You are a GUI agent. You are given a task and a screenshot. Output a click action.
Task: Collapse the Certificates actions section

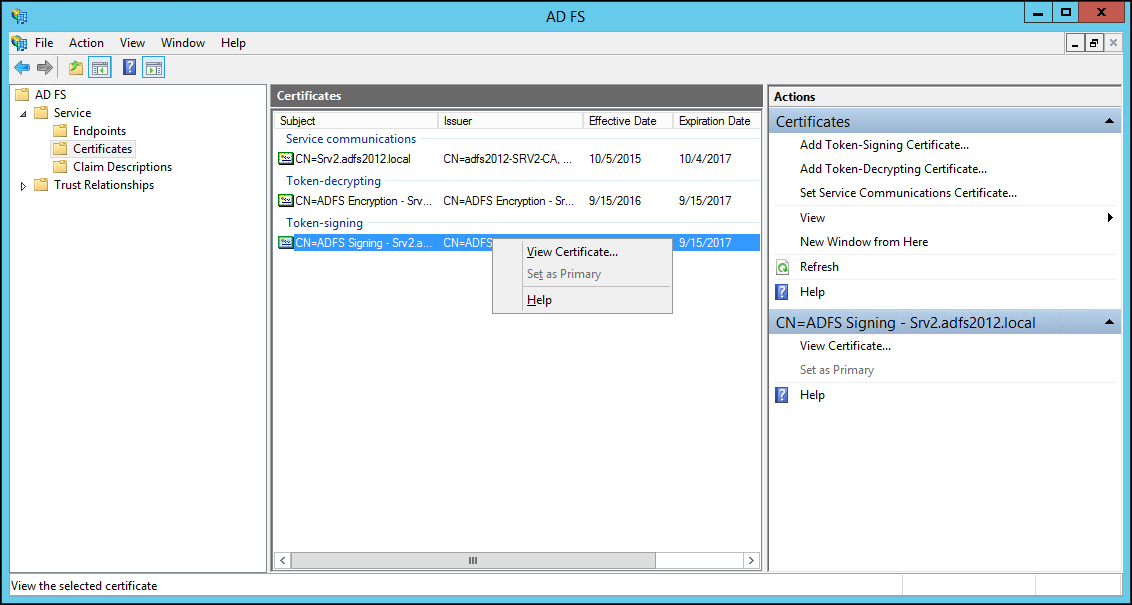pyautogui.click(x=1110, y=121)
